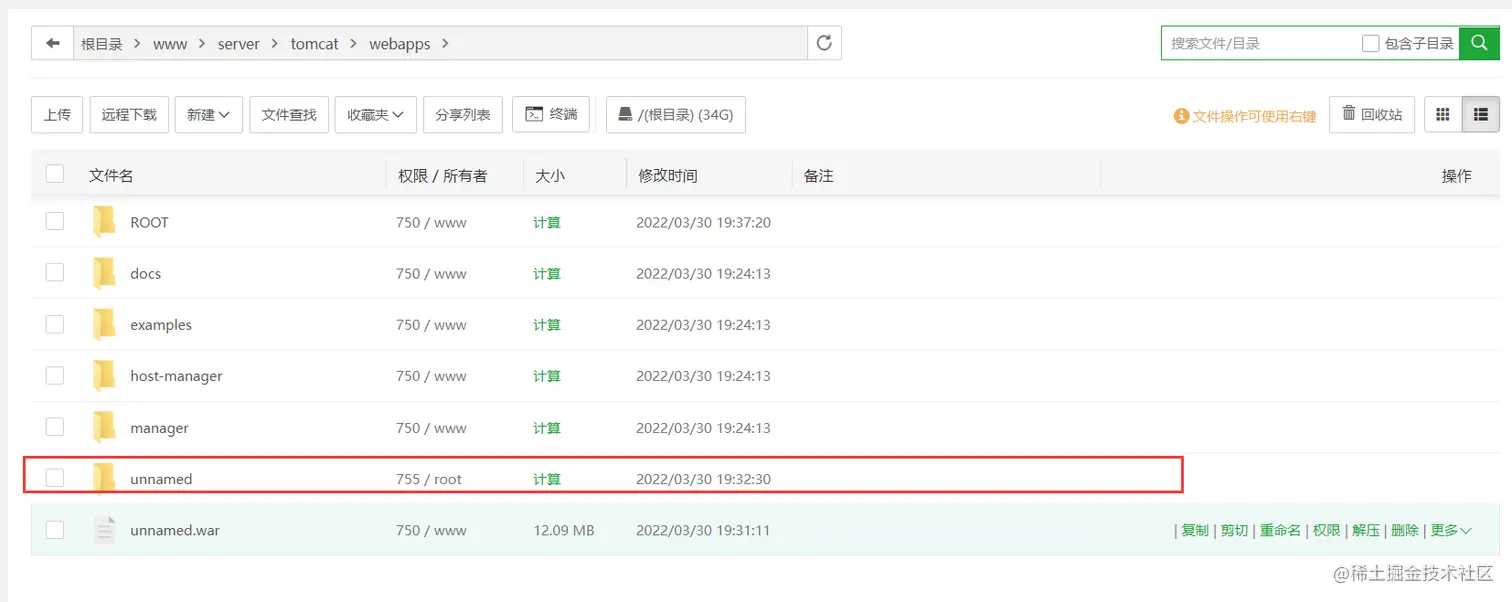Run search with the green magnifier button
The width and height of the screenshot is (1512, 602).
[1479, 43]
